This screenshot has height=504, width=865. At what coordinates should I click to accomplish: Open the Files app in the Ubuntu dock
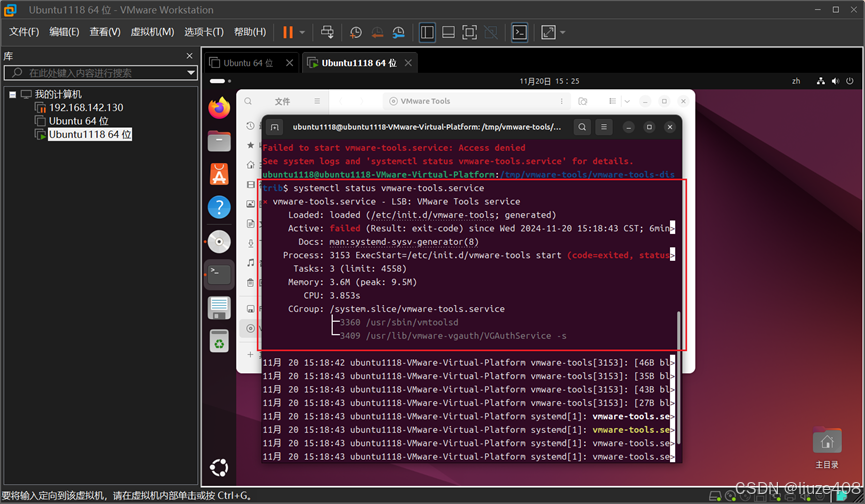(x=219, y=141)
